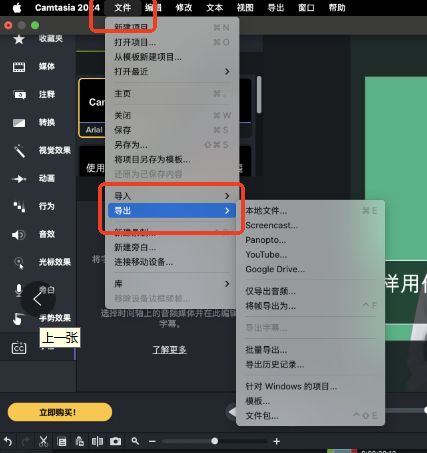Select Panopto… export option
Viewport: 427px width, 453px height.
click(310, 240)
